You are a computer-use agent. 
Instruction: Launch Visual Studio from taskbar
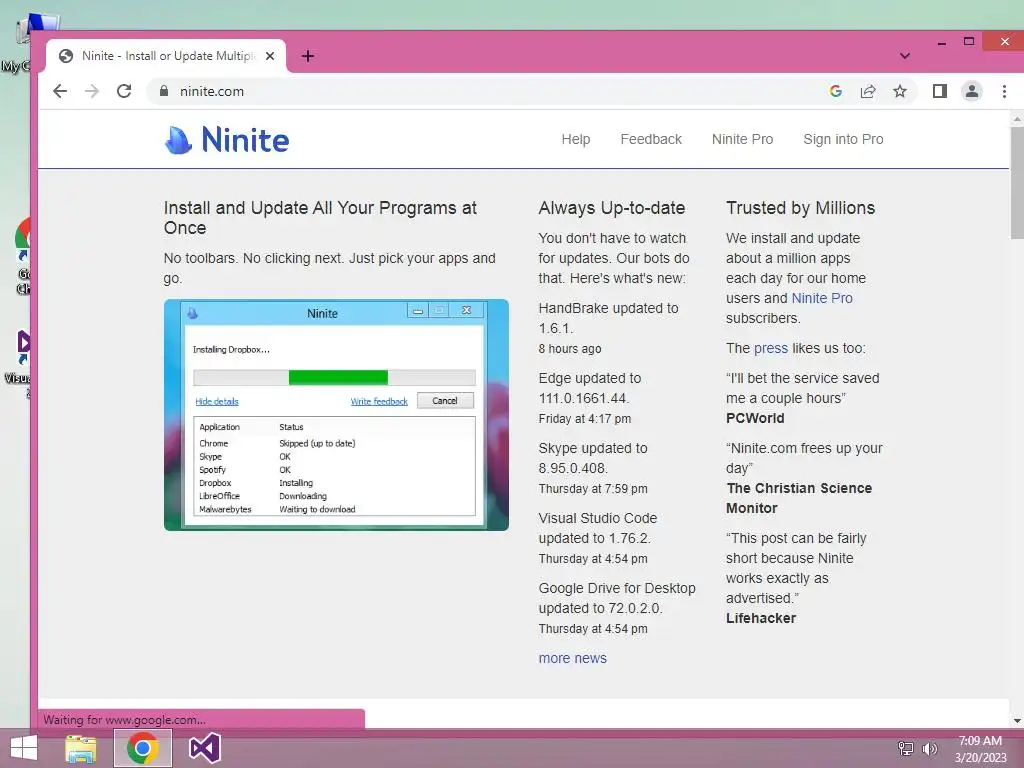click(x=204, y=748)
